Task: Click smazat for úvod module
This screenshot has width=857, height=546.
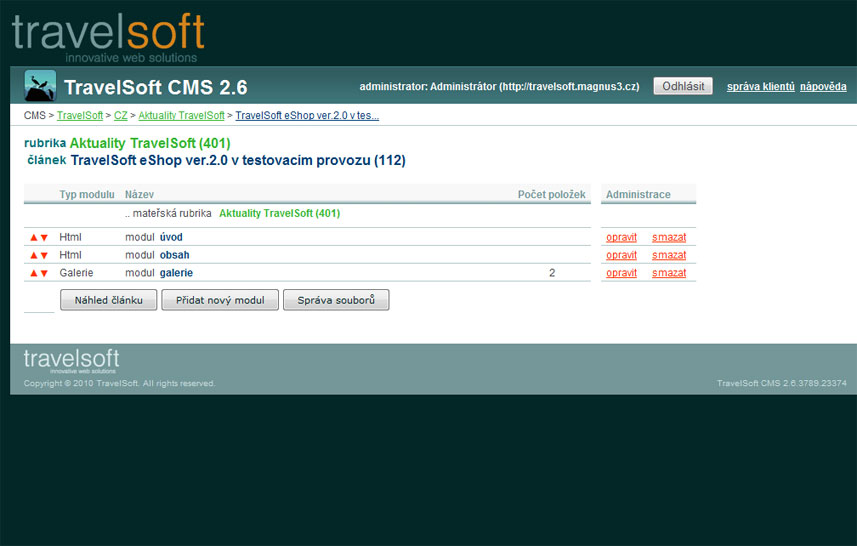Action: click(669, 237)
